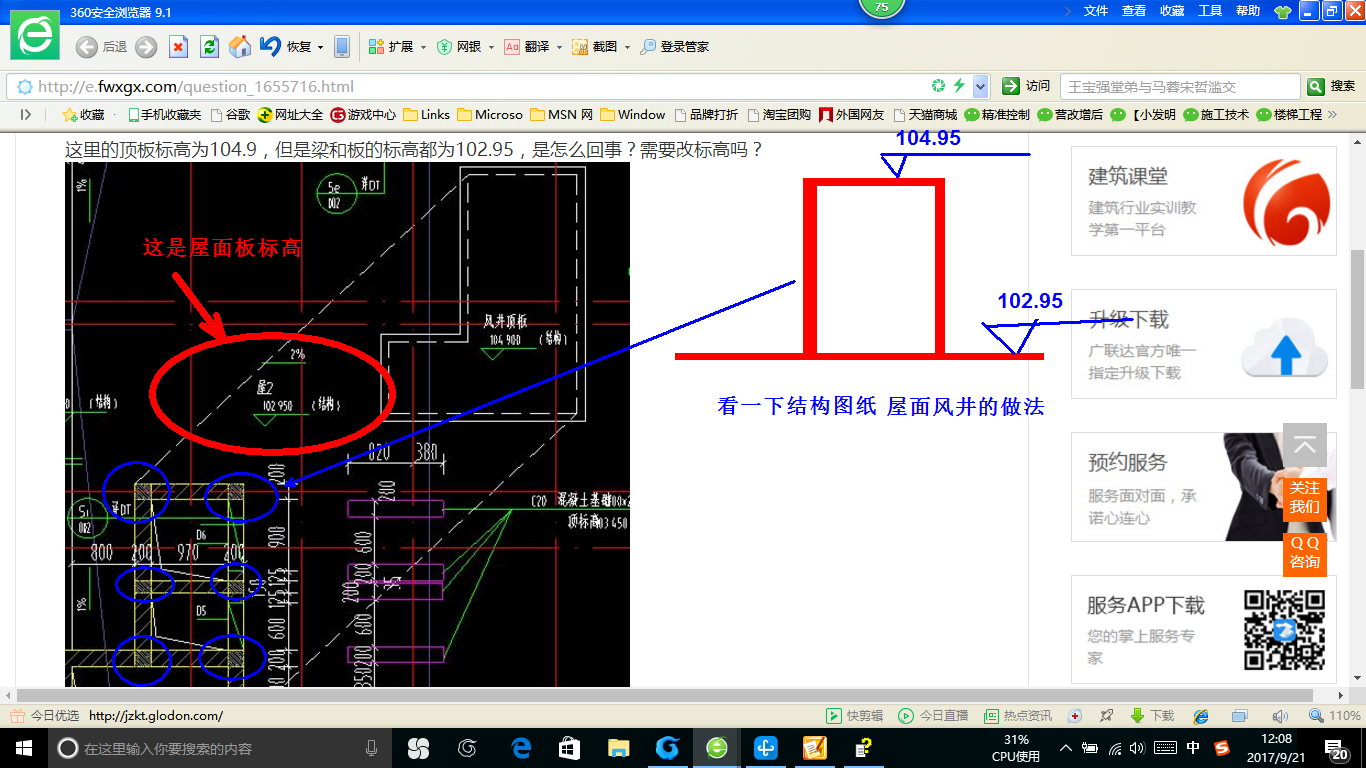
Task: Click the Forward navigation arrow
Action: tap(146, 47)
